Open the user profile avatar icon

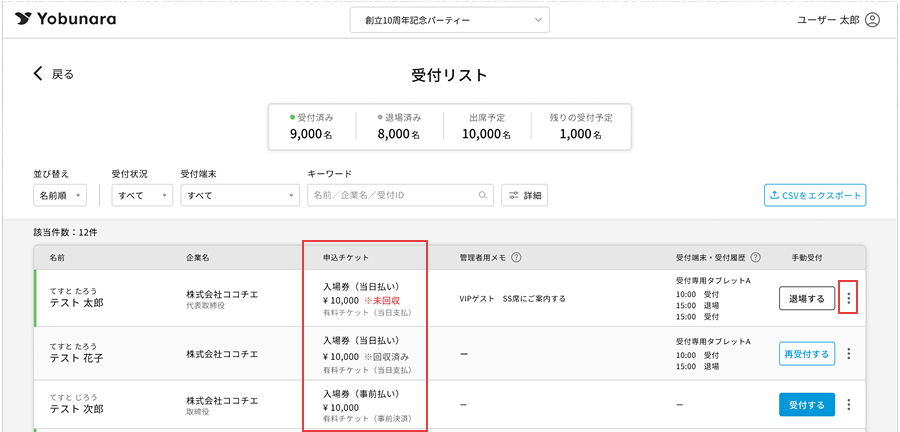(872, 20)
